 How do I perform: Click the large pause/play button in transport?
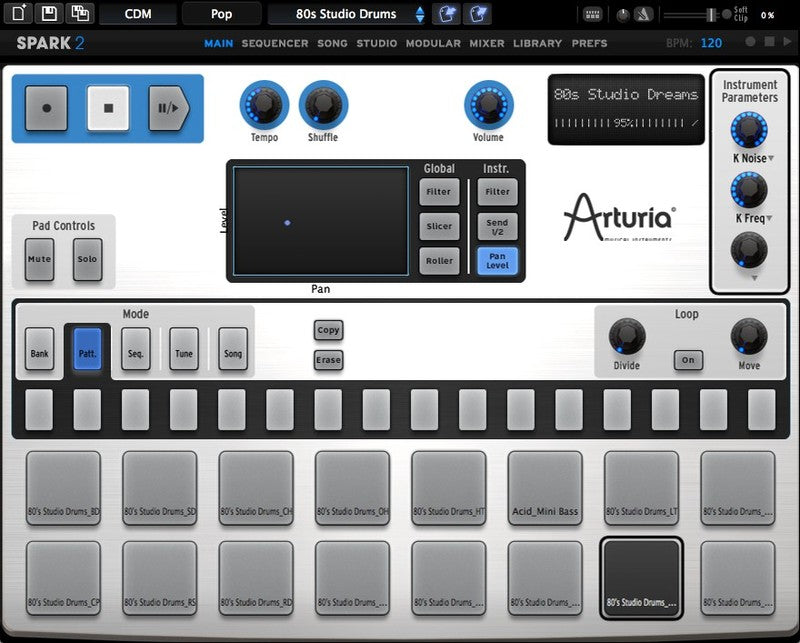click(169, 108)
